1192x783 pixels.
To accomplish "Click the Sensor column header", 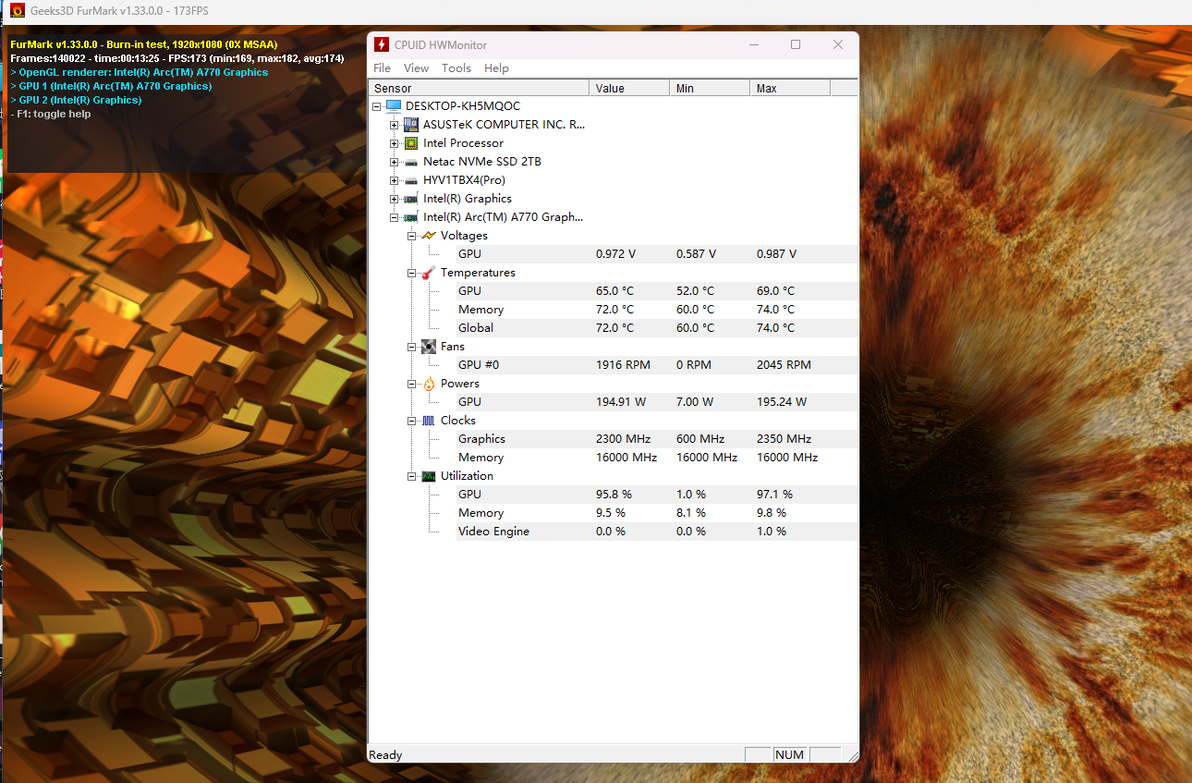I will [x=479, y=88].
